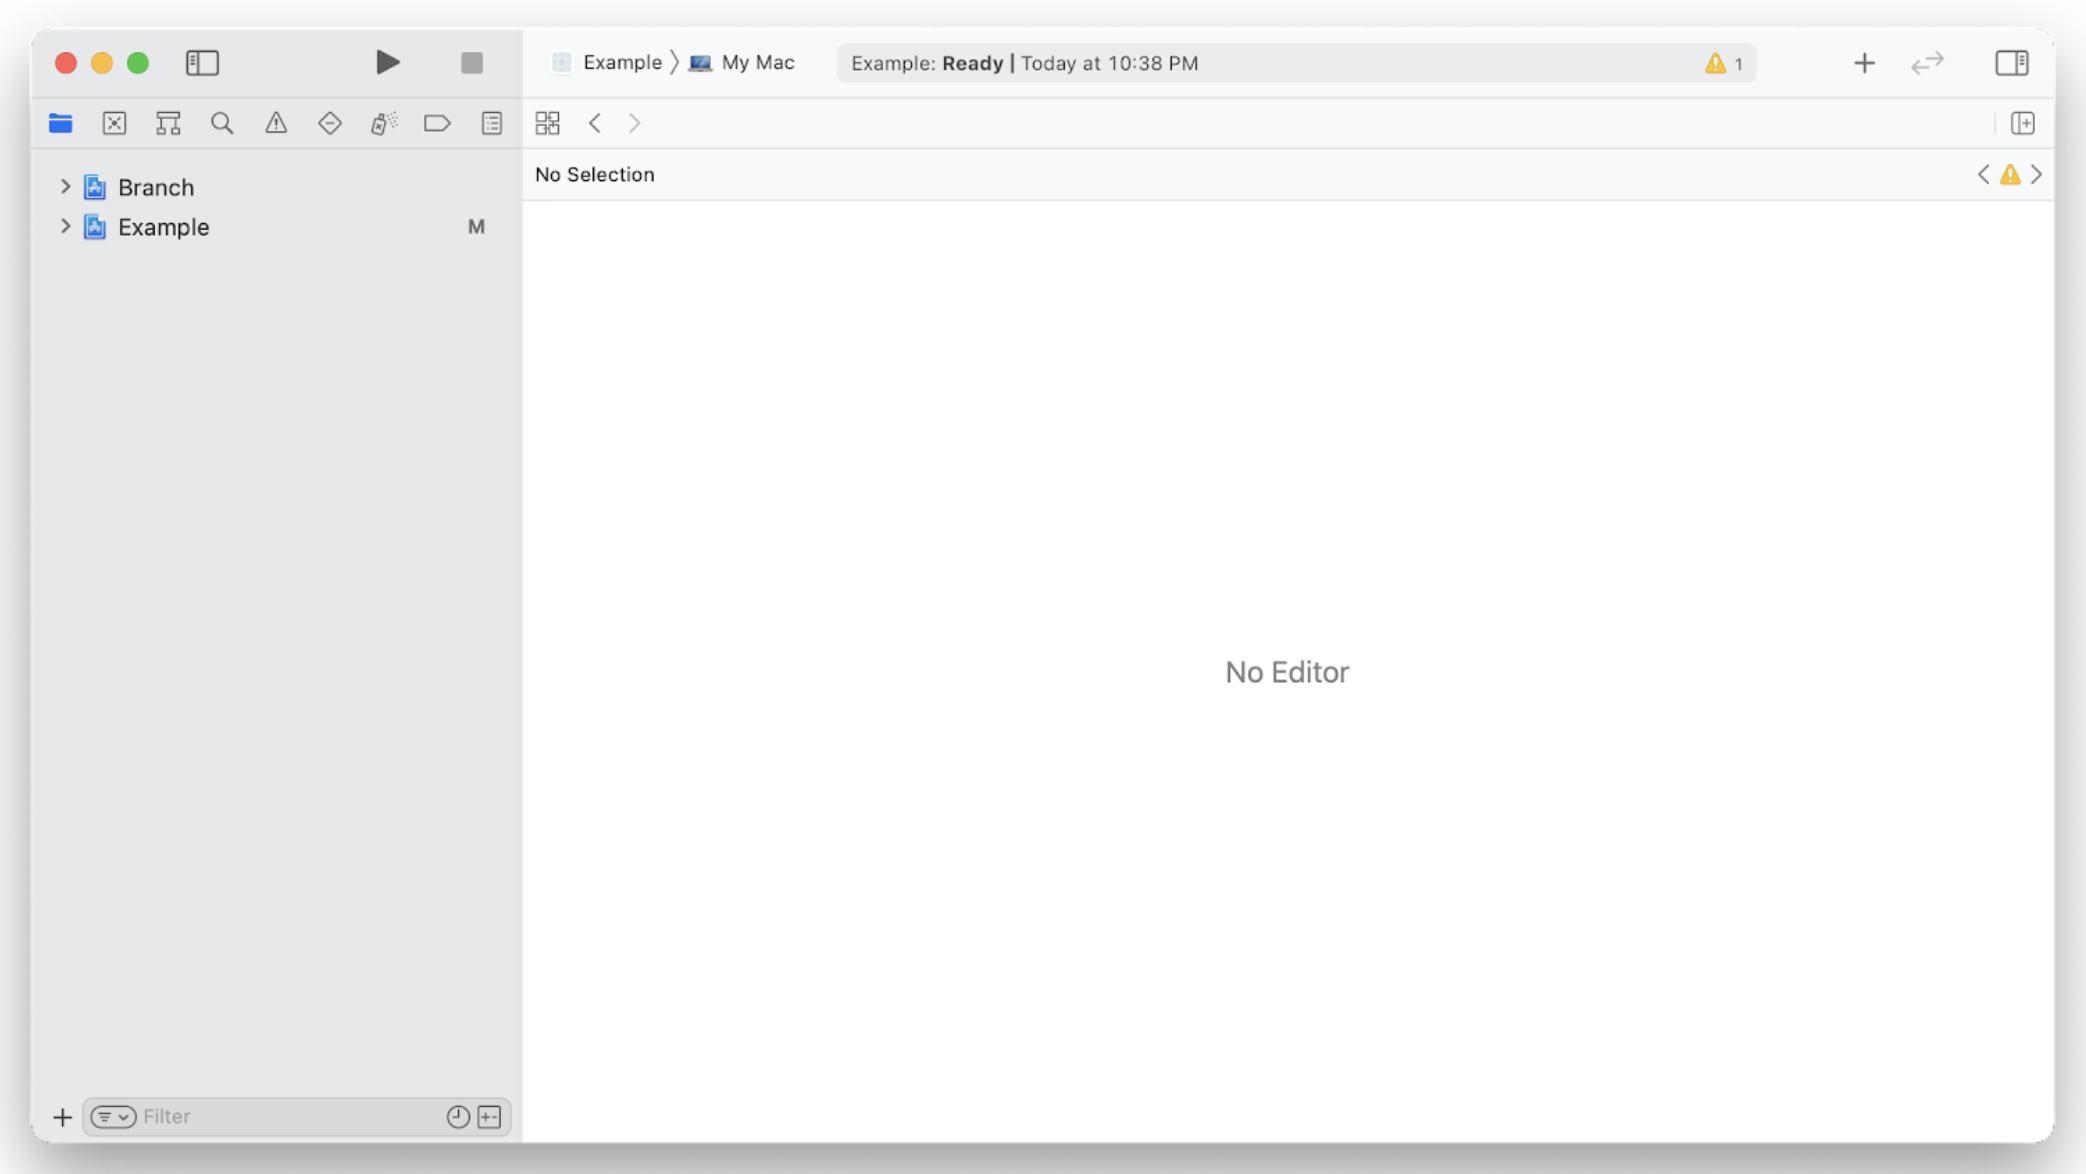2086x1174 pixels.
Task: Open the Find navigator magnifier
Action: tap(222, 123)
